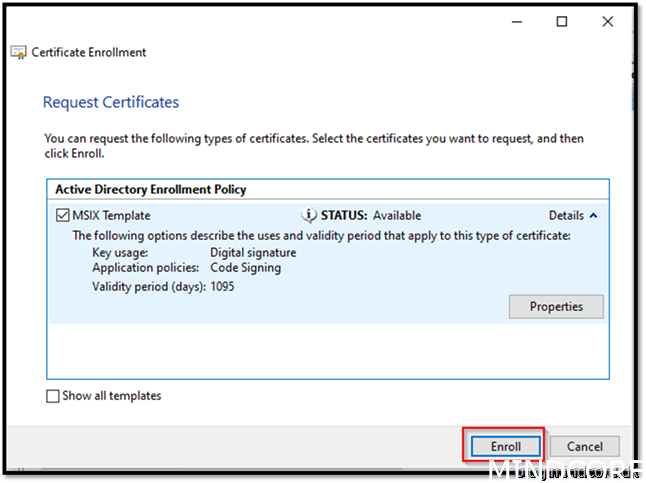Enable the Show all templates checkbox

53,396
